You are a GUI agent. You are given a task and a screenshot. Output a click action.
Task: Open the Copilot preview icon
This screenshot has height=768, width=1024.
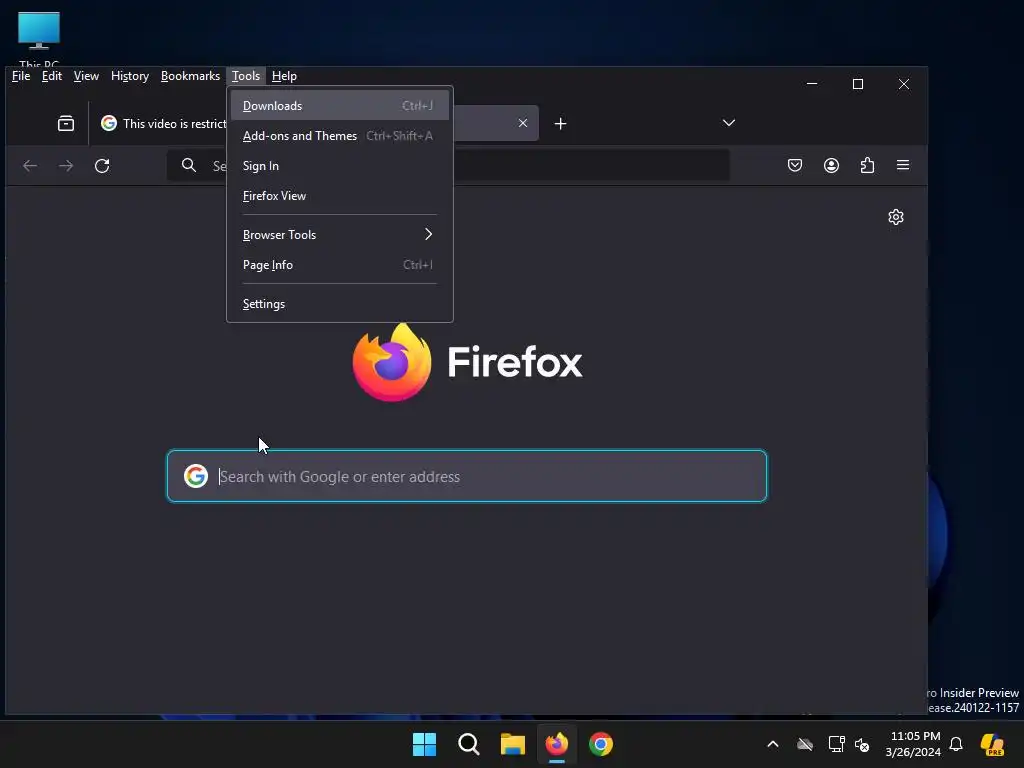(x=992, y=744)
